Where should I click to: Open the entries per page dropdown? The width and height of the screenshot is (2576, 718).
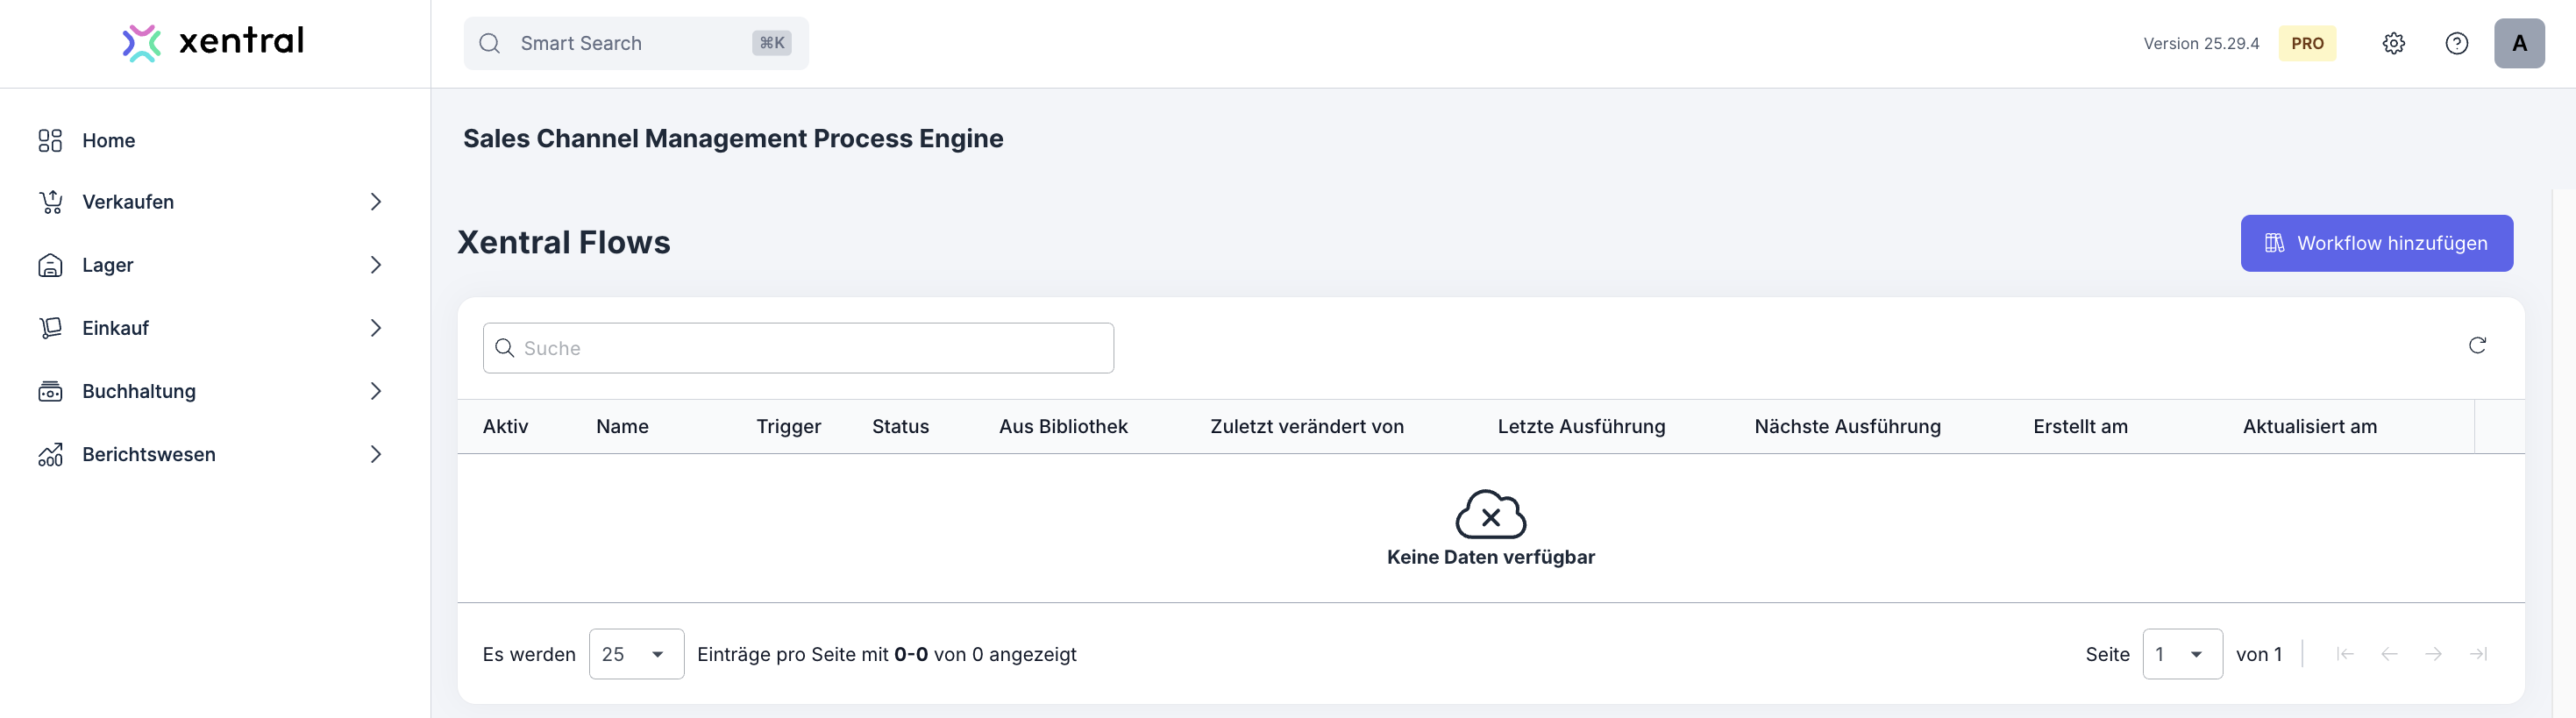(636, 654)
